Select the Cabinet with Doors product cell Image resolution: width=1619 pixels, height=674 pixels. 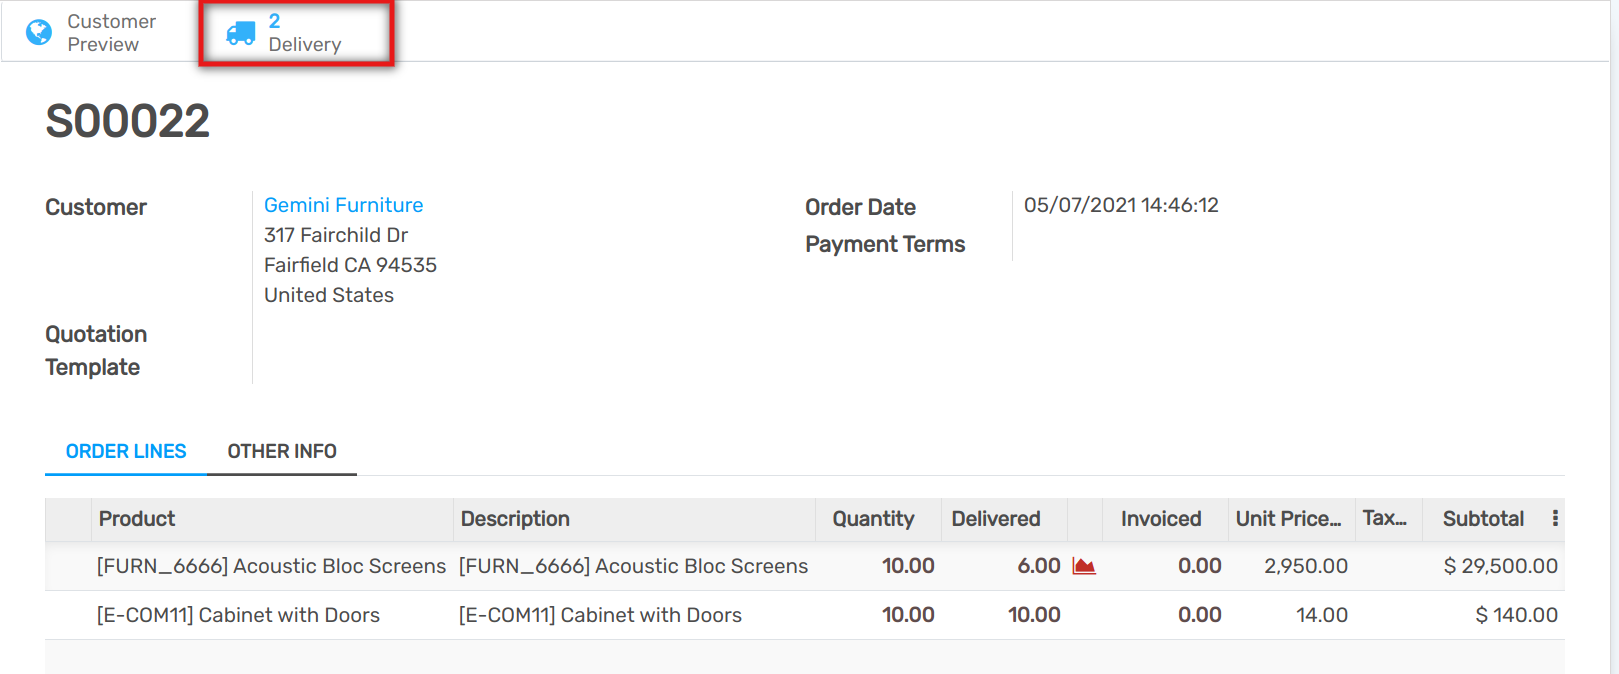tap(238, 615)
